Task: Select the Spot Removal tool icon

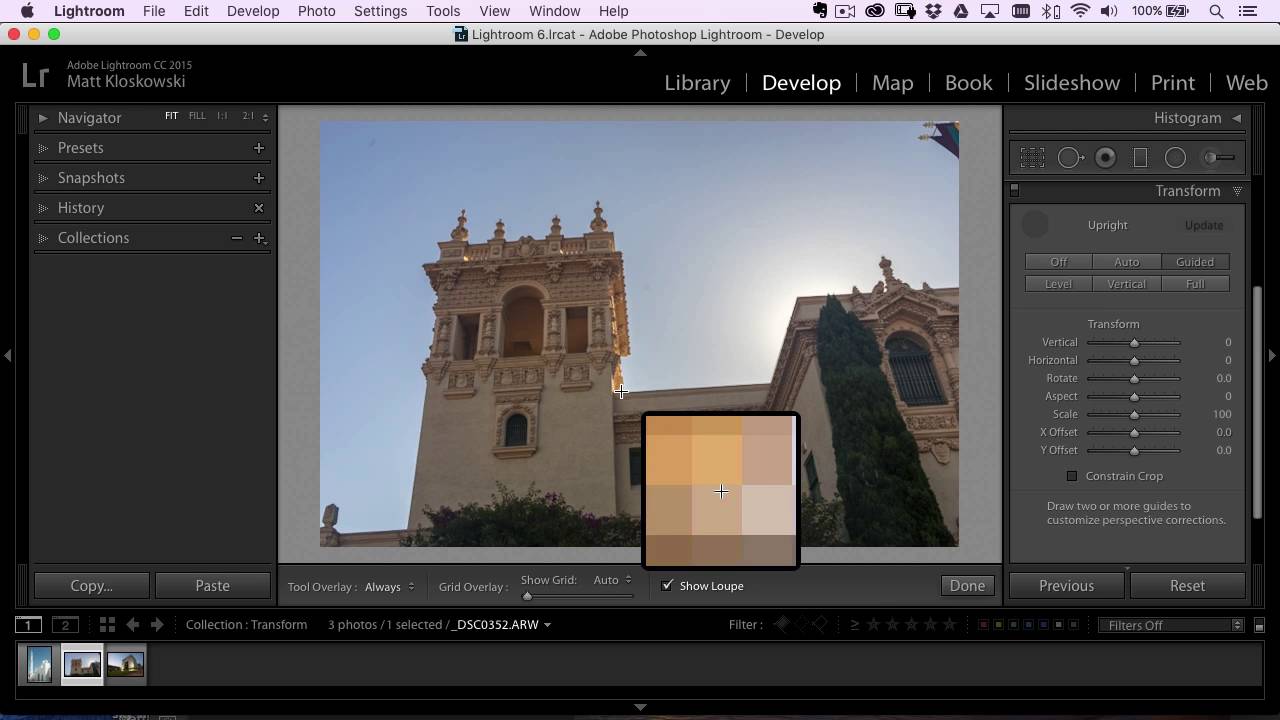Action: (1071, 158)
